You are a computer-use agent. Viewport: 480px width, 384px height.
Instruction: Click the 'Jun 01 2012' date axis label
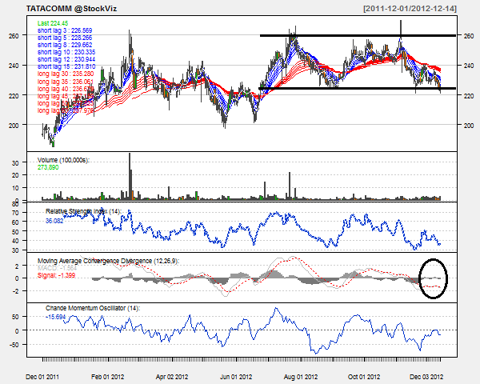coord(236,377)
